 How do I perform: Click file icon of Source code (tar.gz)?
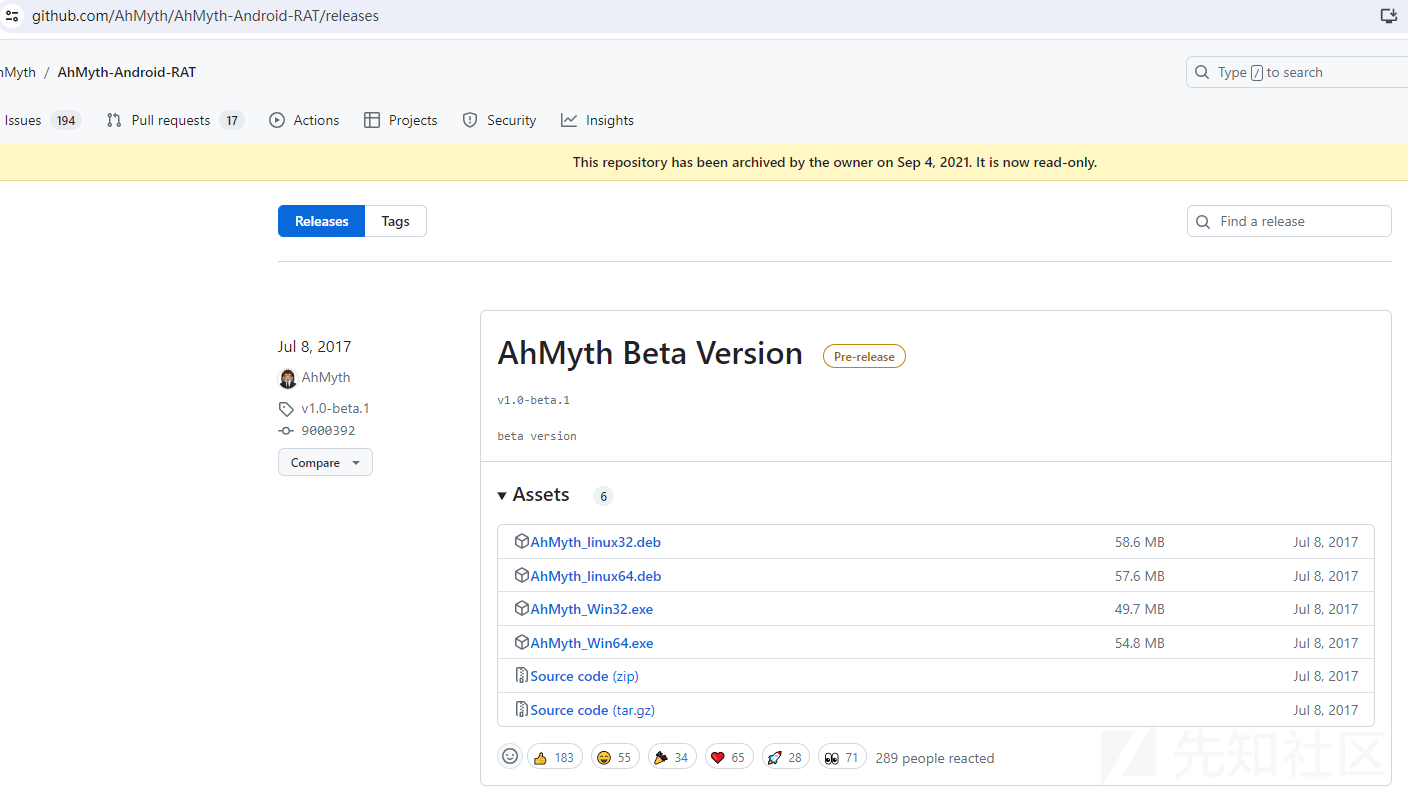tap(522, 709)
